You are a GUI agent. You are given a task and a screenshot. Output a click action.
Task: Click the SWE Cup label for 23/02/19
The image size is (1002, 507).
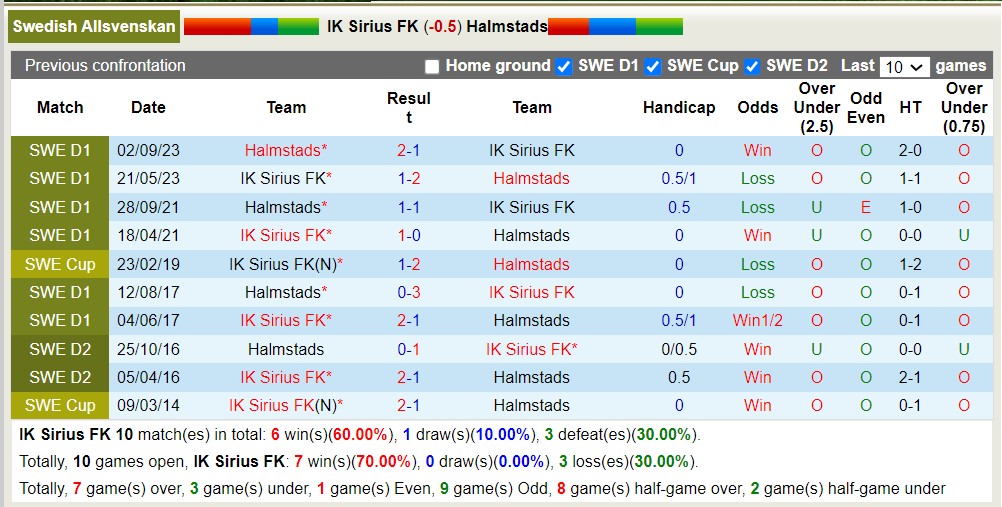60,265
